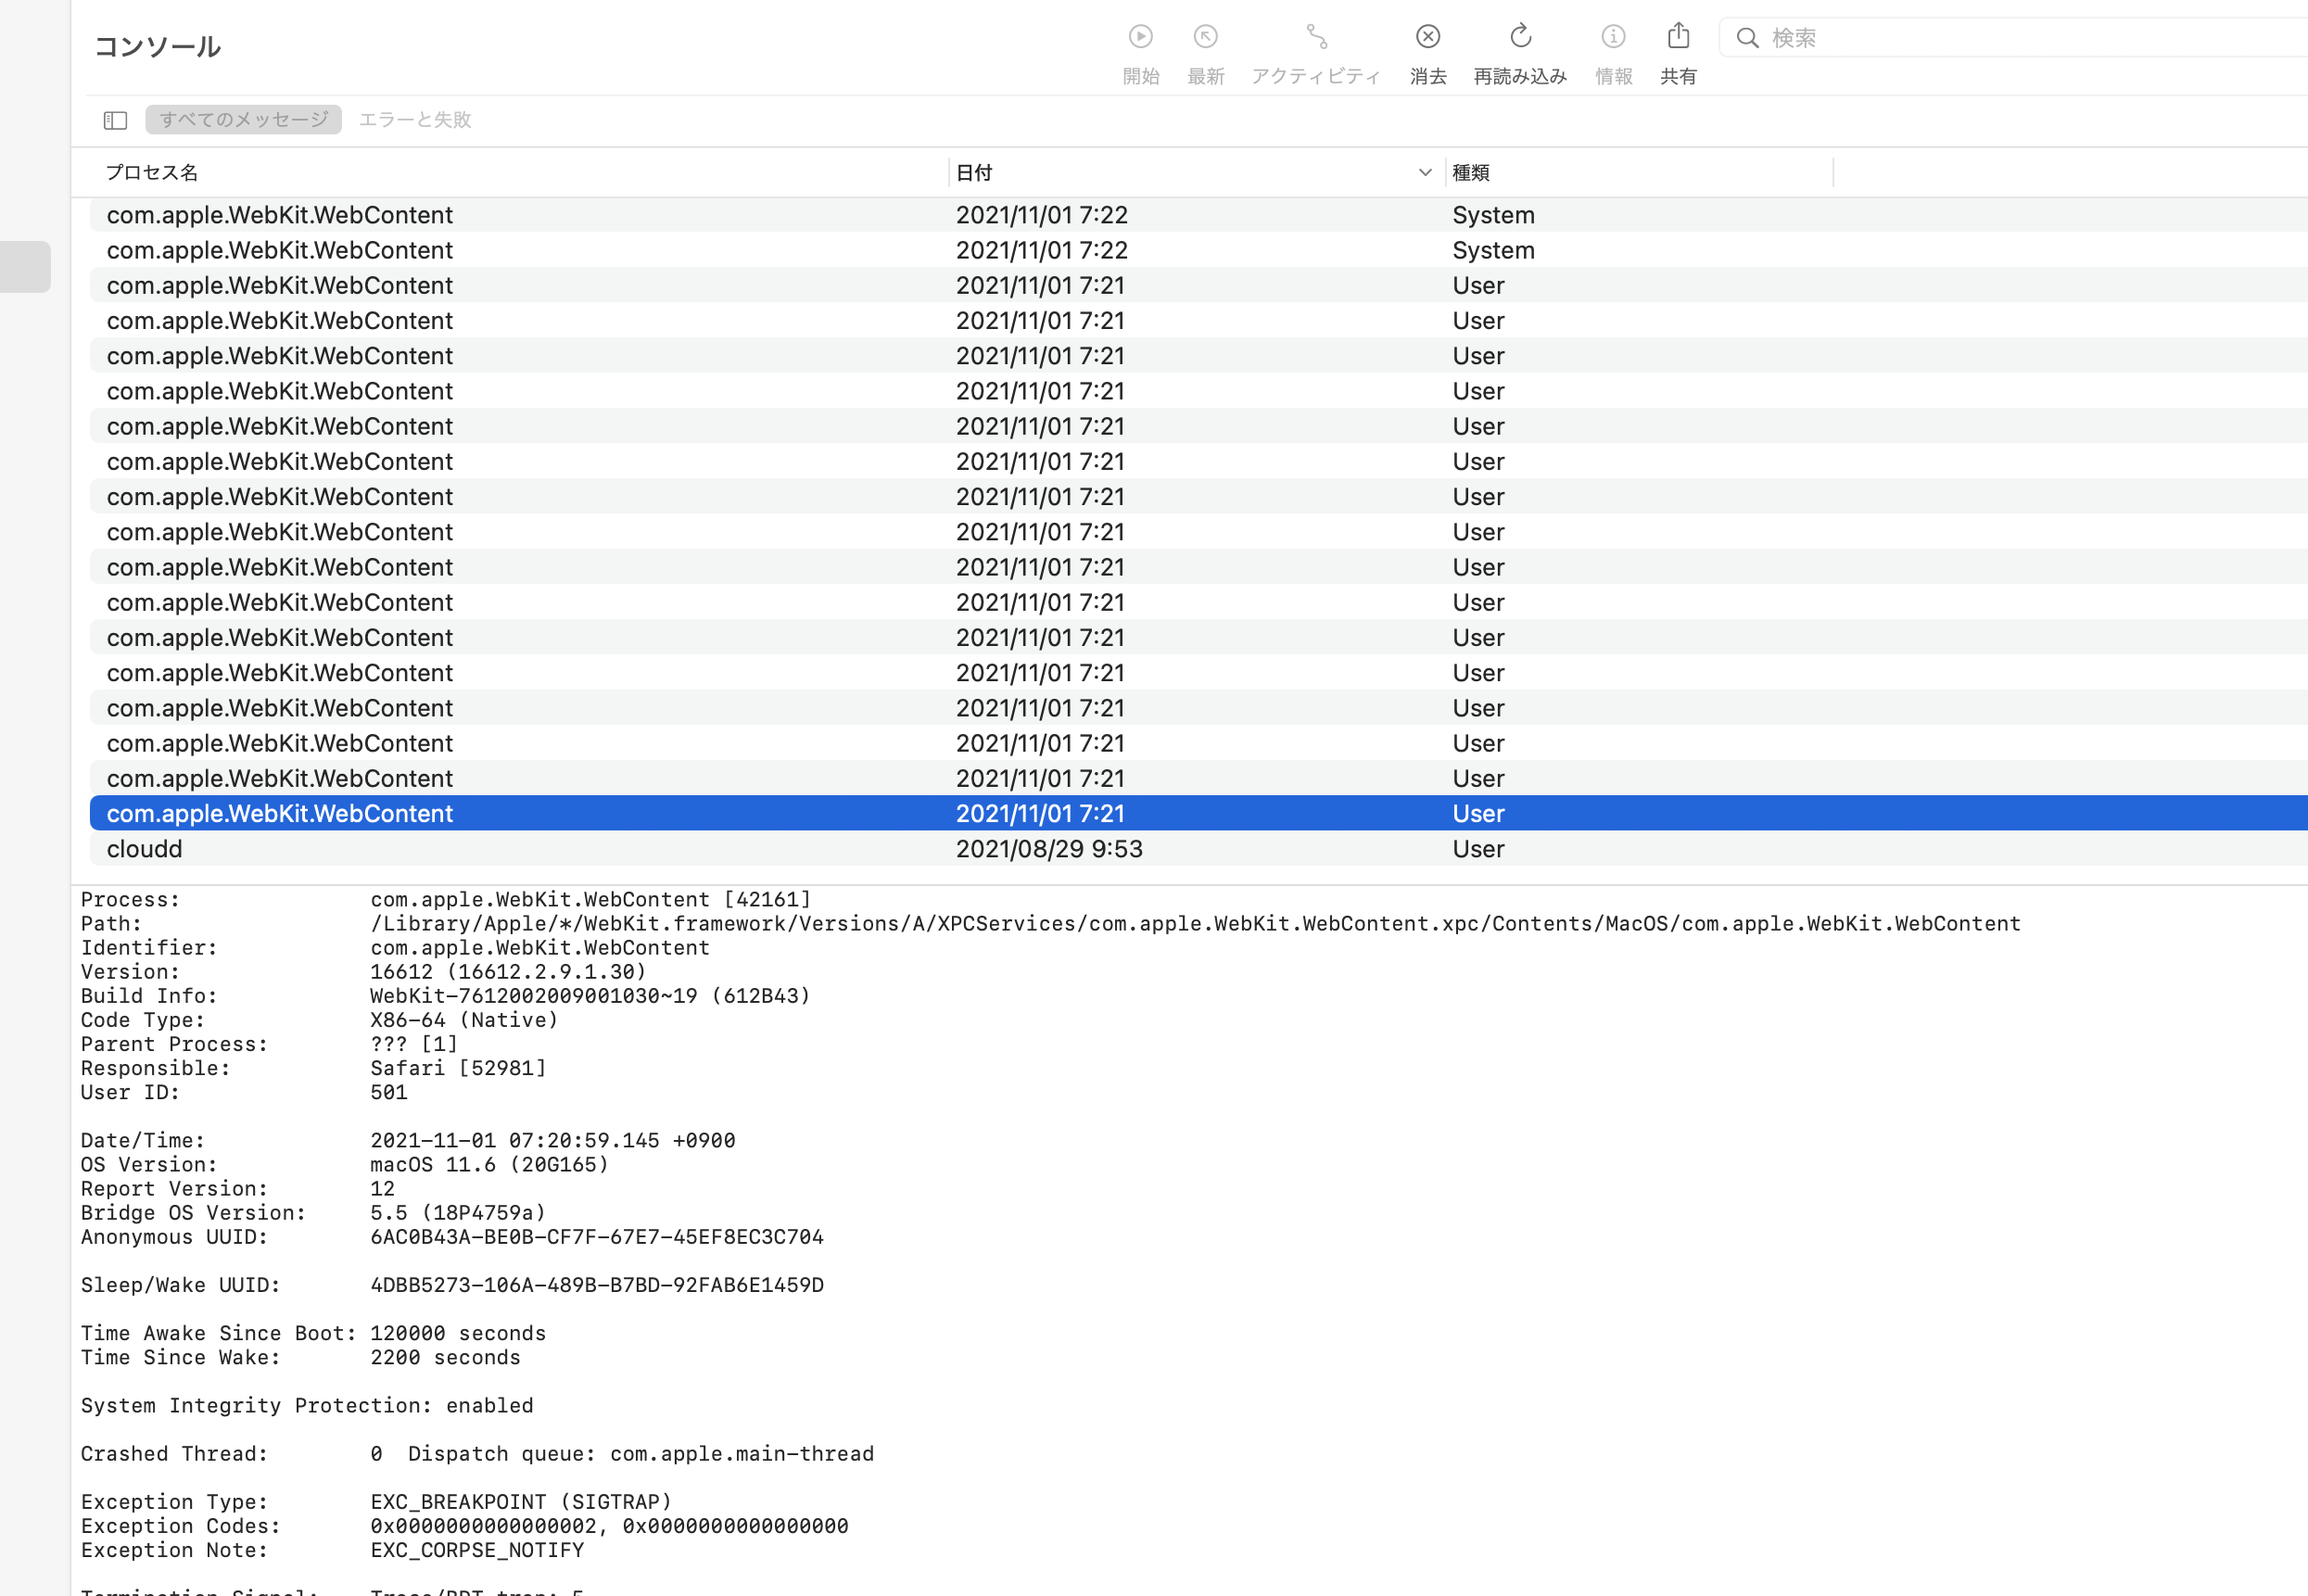
Task: Select the highlighted sidebar item at left
Action: coord(25,267)
